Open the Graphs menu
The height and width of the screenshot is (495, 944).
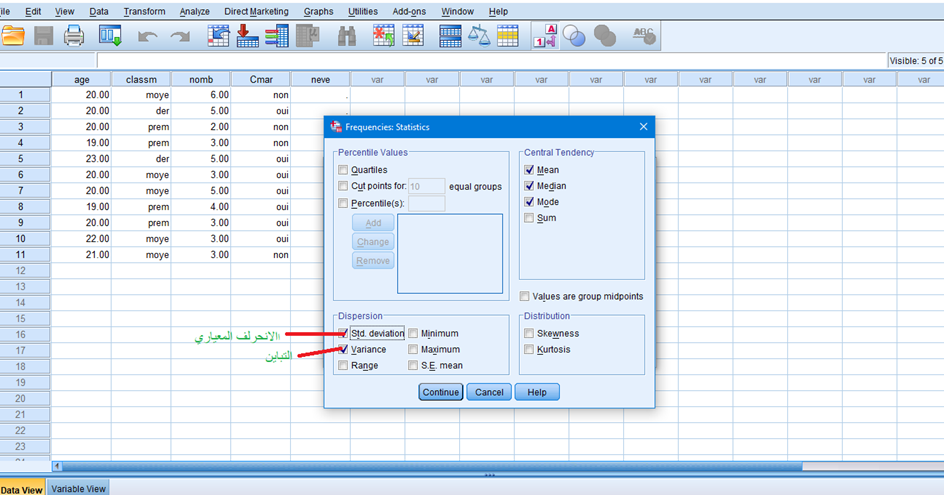(318, 11)
